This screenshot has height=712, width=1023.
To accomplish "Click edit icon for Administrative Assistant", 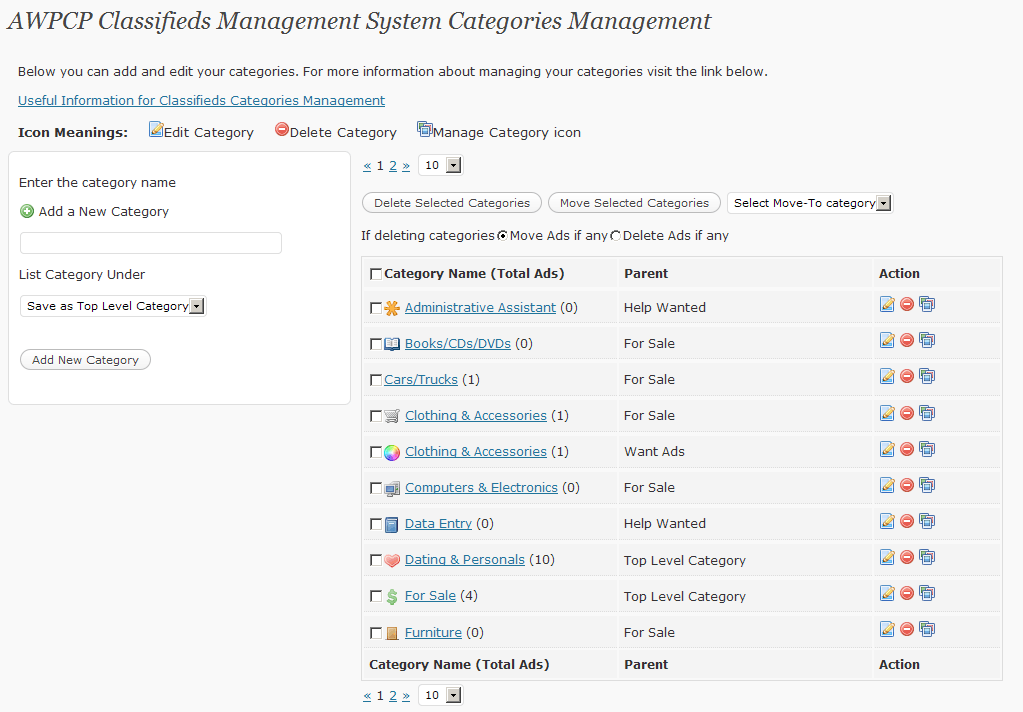I will click(x=887, y=304).
